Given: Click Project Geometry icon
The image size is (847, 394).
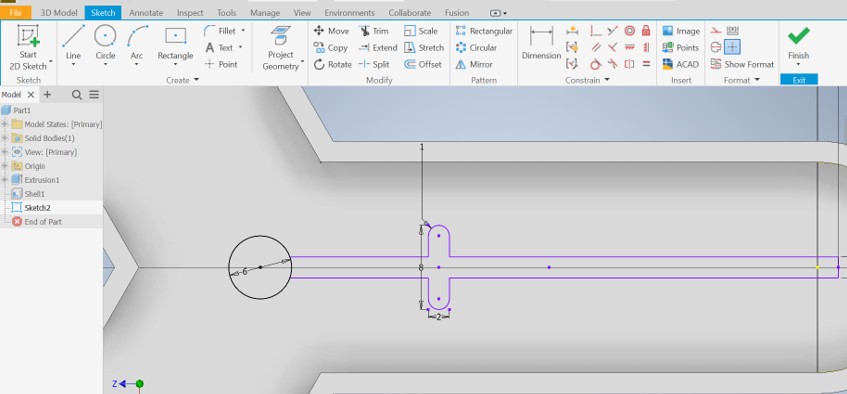Looking at the screenshot, I should tap(280, 37).
